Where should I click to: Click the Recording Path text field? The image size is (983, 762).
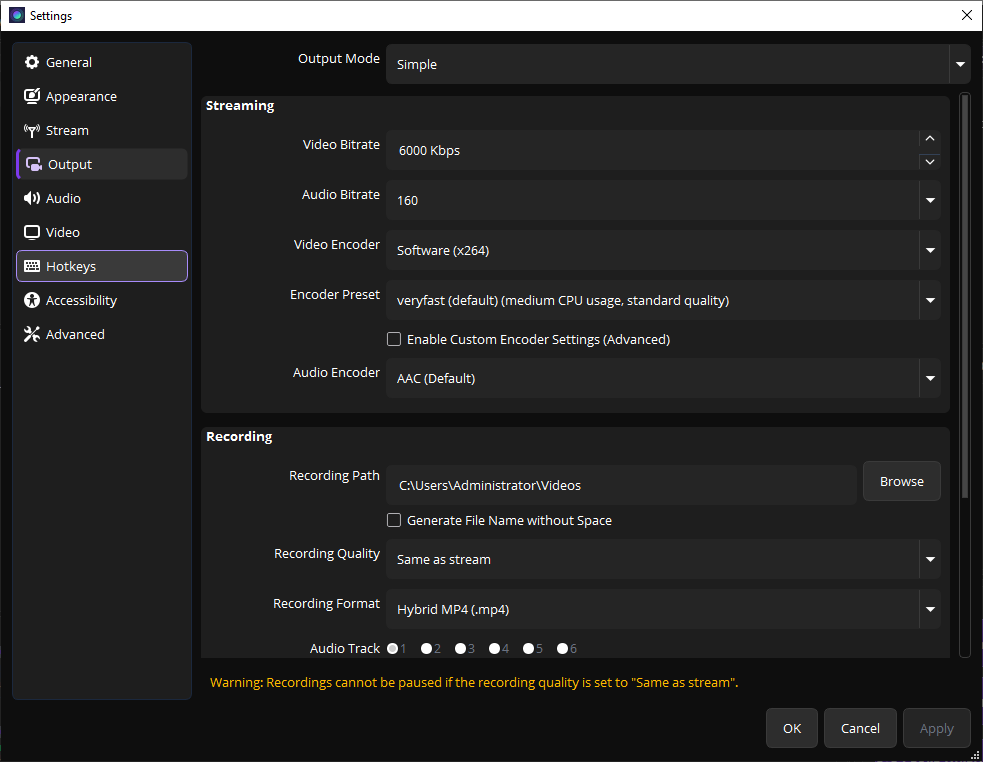(621, 485)
